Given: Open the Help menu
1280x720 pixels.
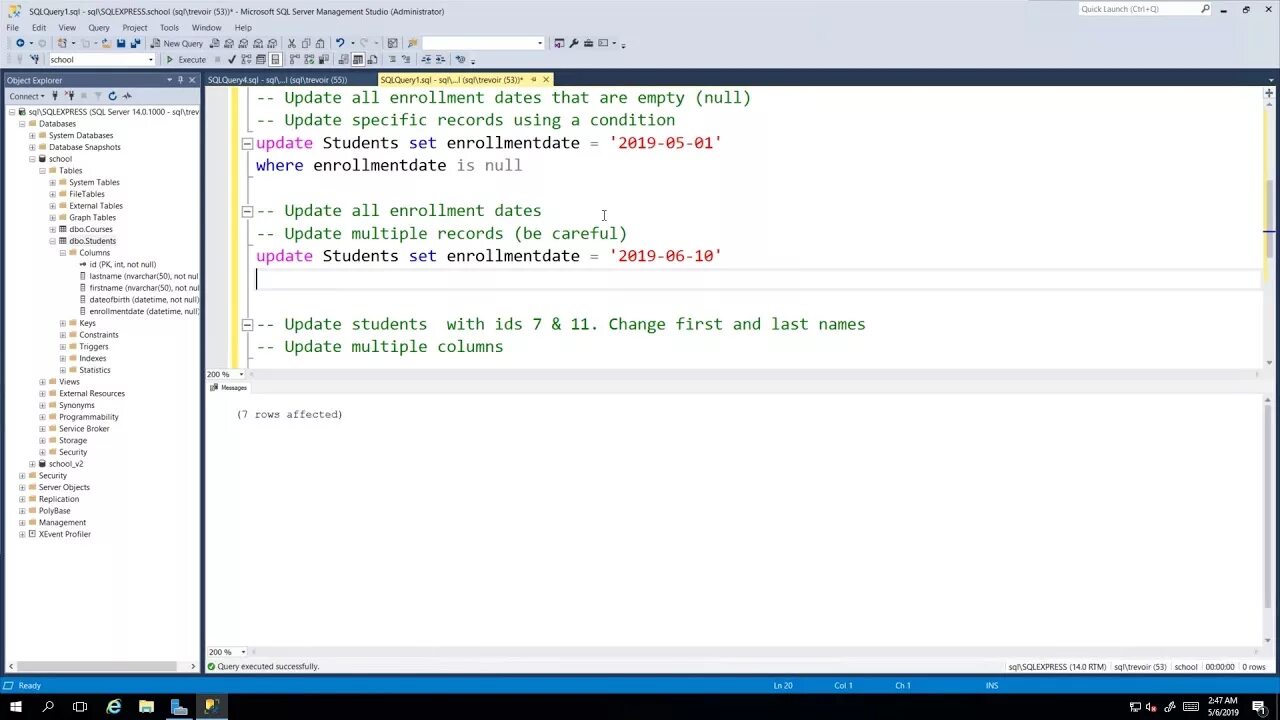Looking at the screenshot, I should click(x=243, y=27).
